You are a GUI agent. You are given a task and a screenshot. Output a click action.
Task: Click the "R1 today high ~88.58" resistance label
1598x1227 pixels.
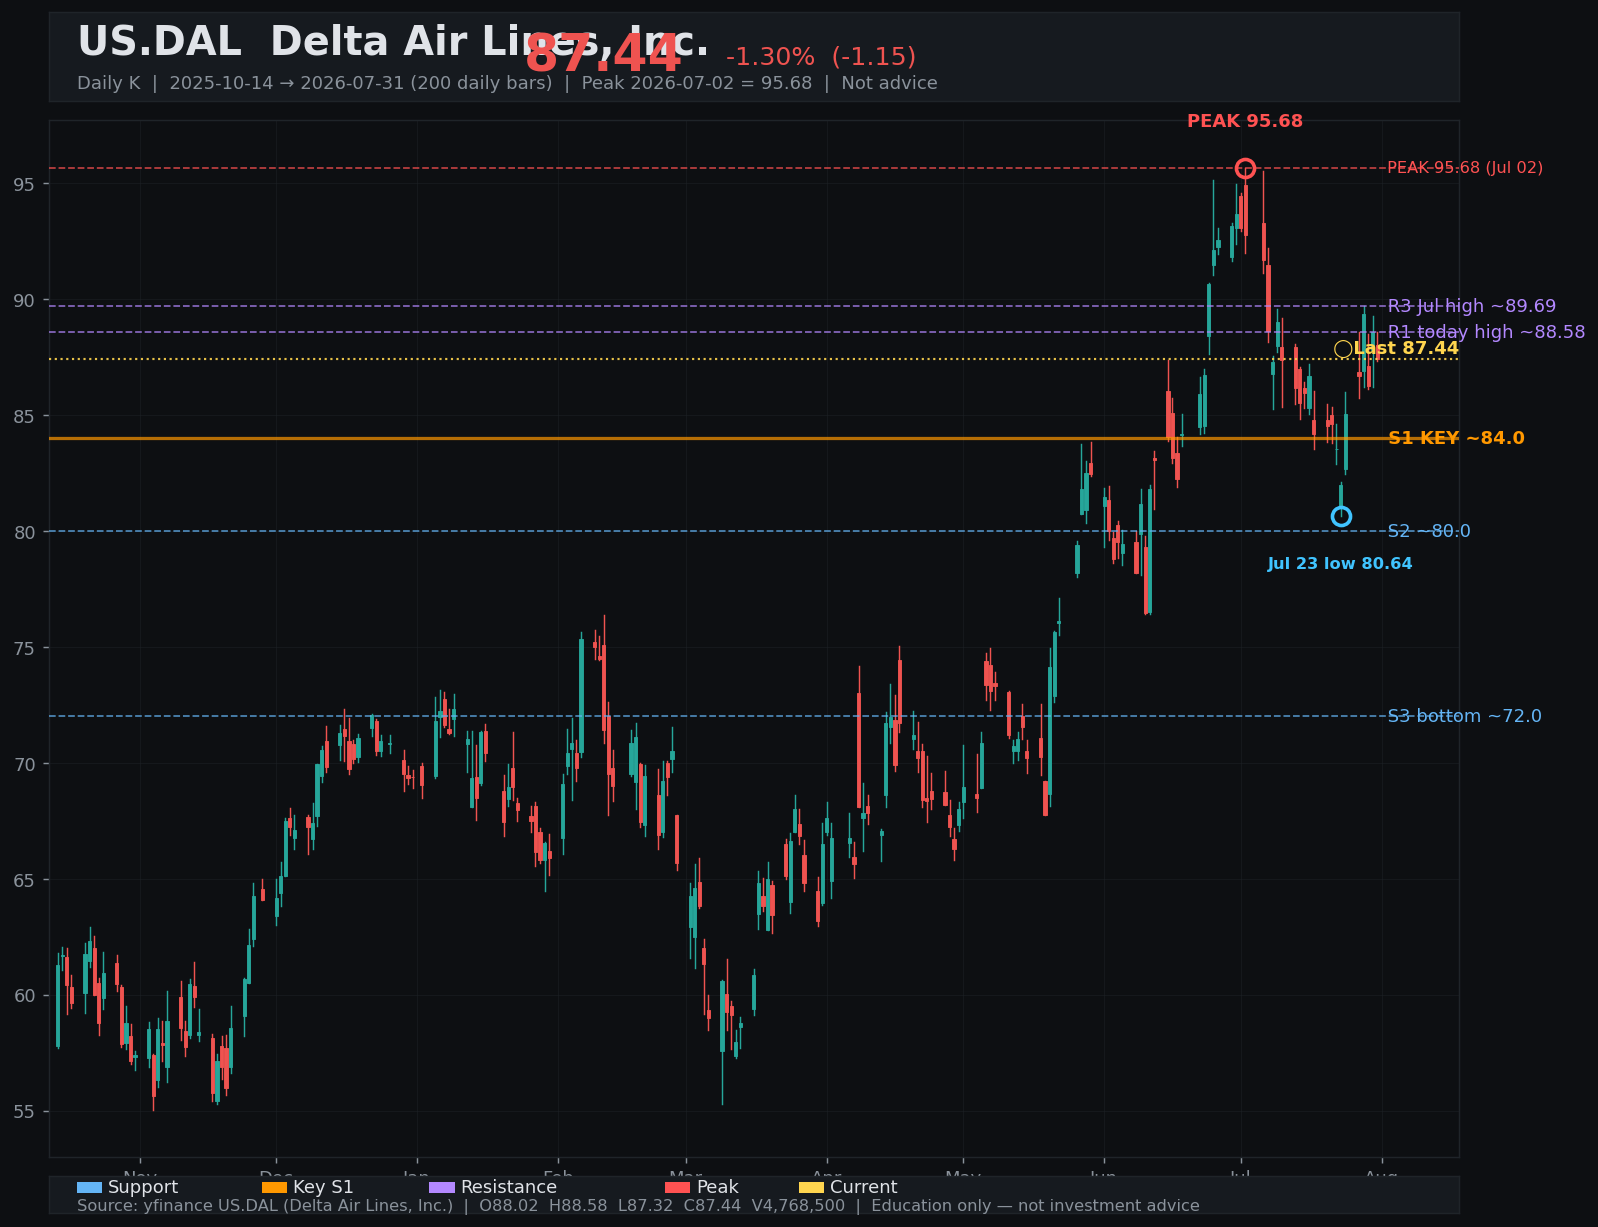tap(1486, 332)
